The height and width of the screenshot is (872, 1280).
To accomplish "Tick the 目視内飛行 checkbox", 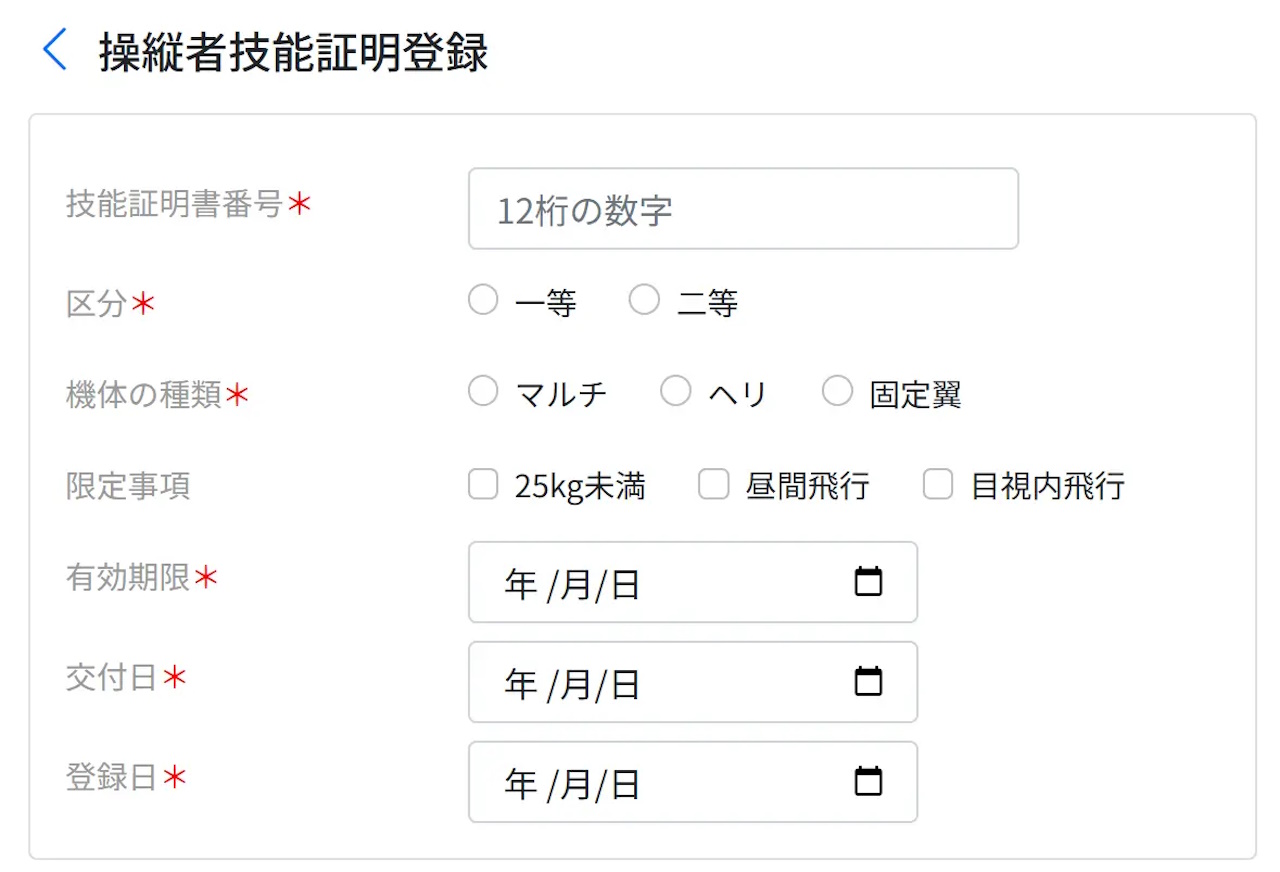I will (x=938, y=486).
